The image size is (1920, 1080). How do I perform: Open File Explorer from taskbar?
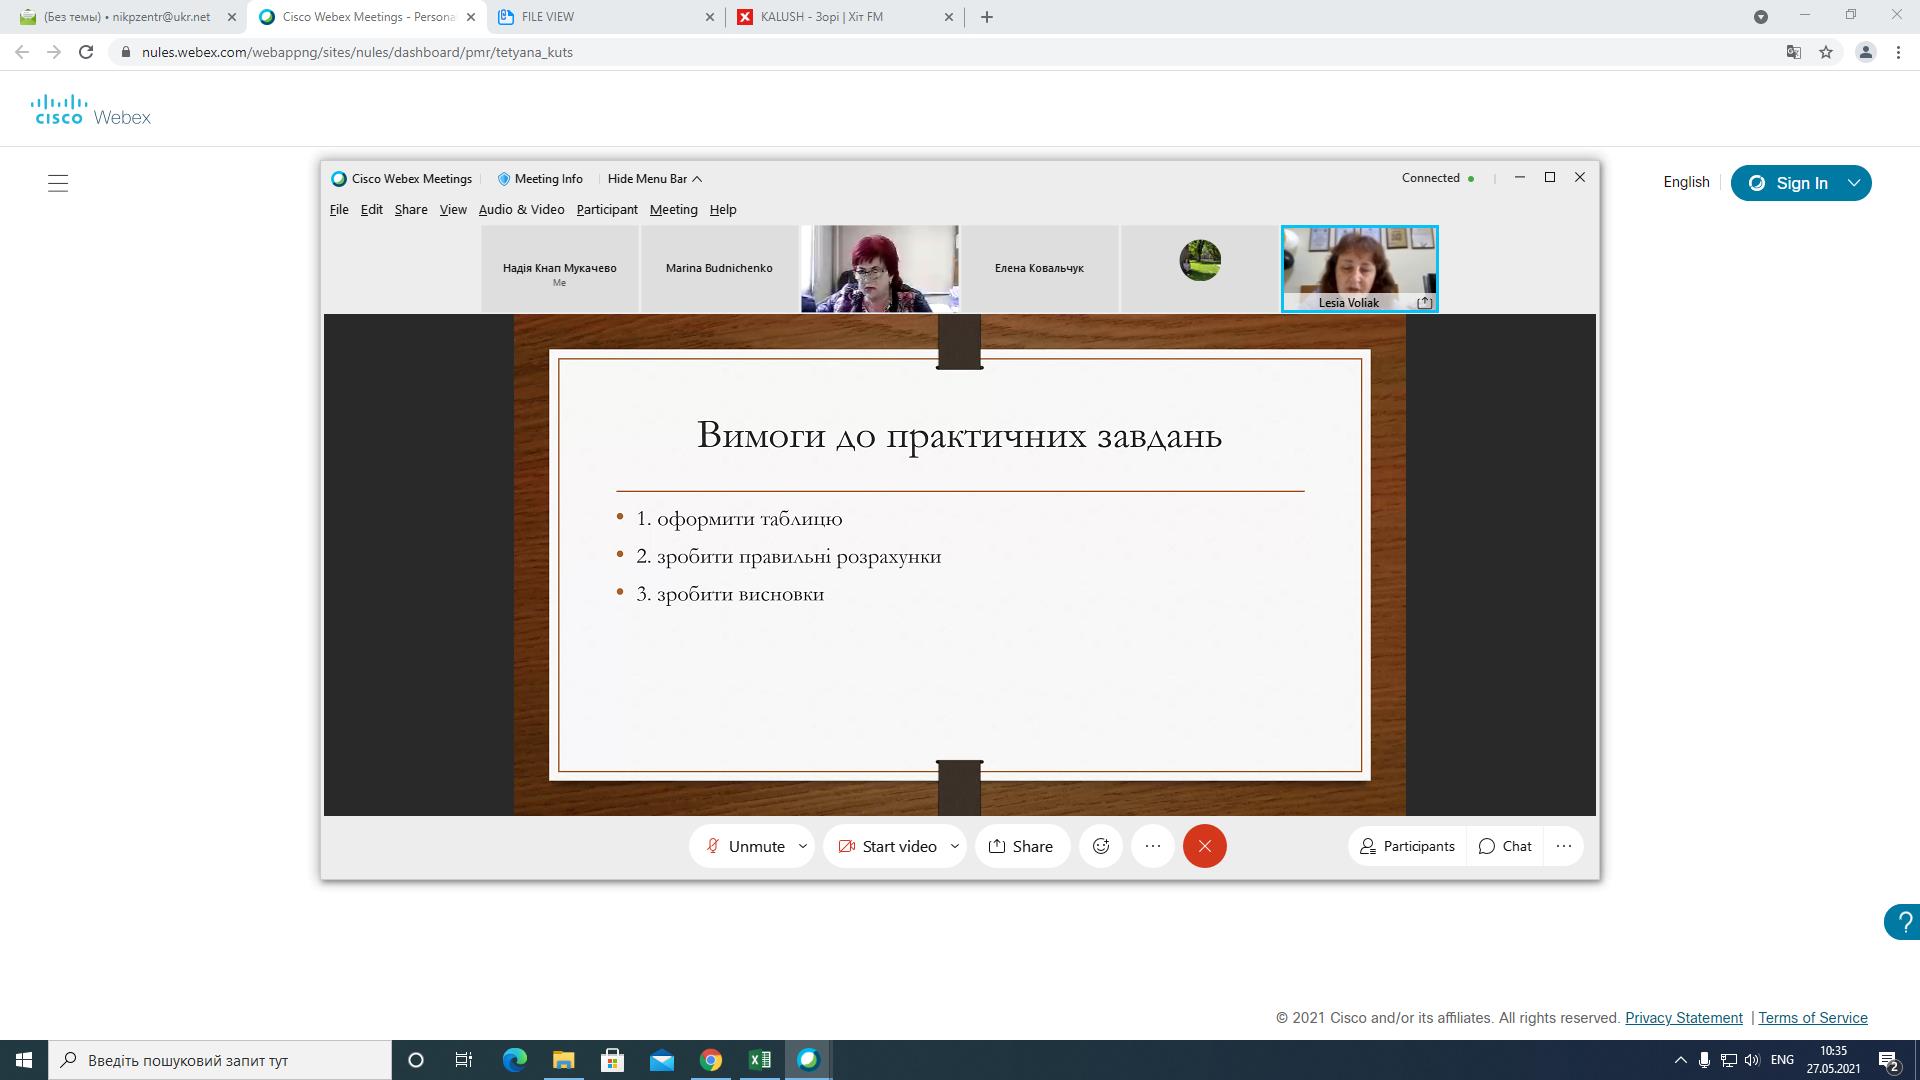(x=563, y=1060)
